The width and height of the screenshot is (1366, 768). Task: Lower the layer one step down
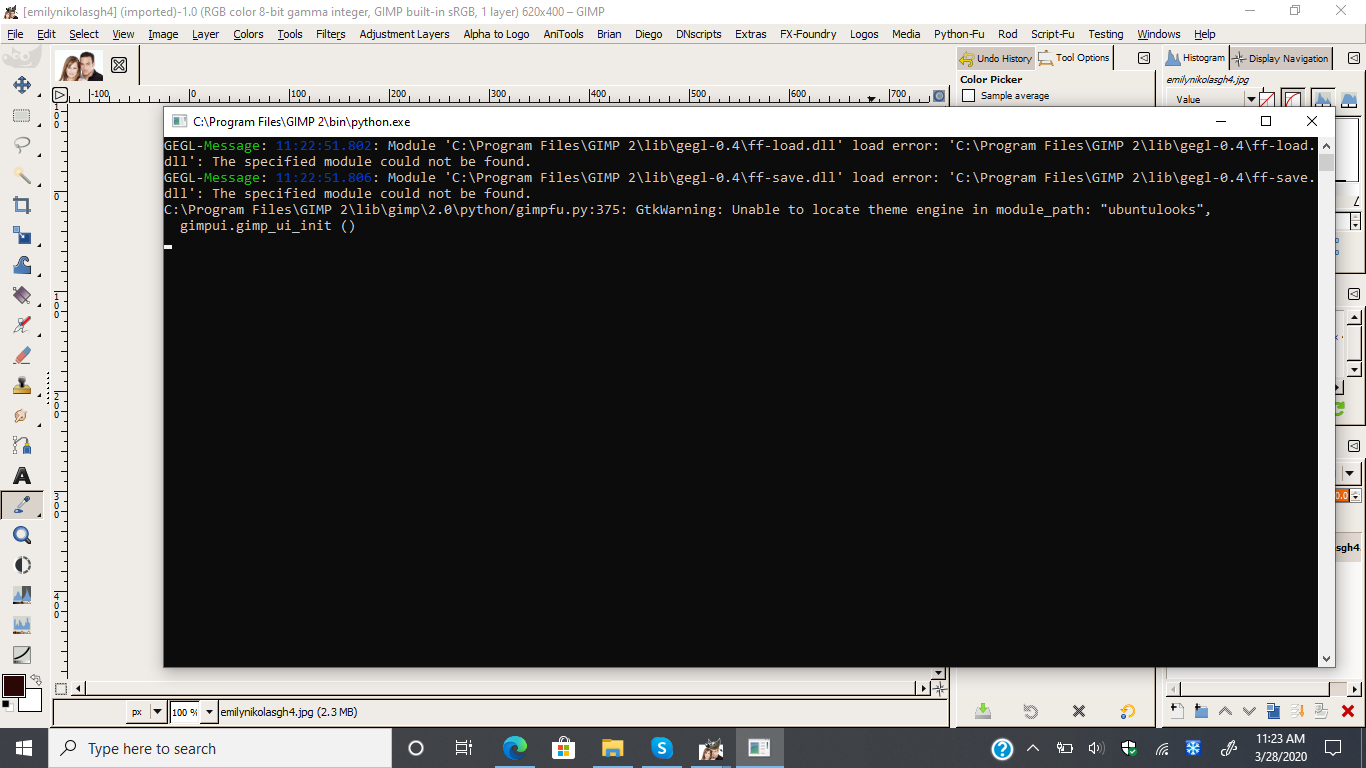(x=1249, y=711)
